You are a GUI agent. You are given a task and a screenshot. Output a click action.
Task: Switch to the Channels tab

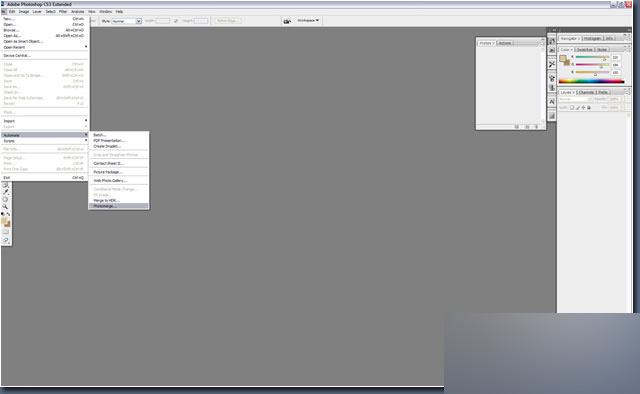click(x=586, y=92)
